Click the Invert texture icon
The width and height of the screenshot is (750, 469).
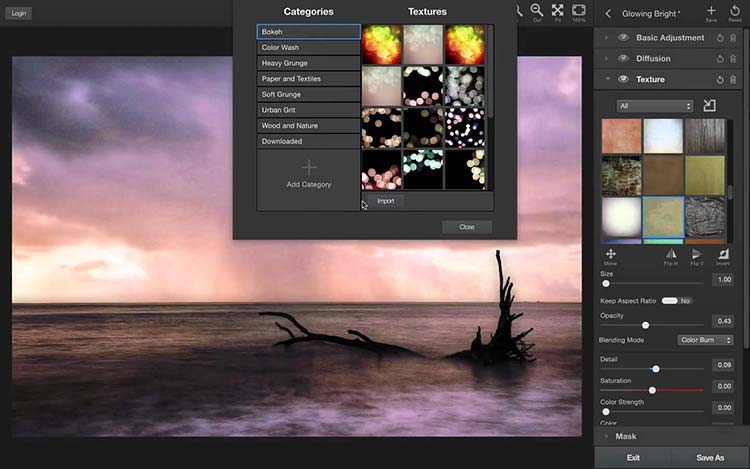723,254
